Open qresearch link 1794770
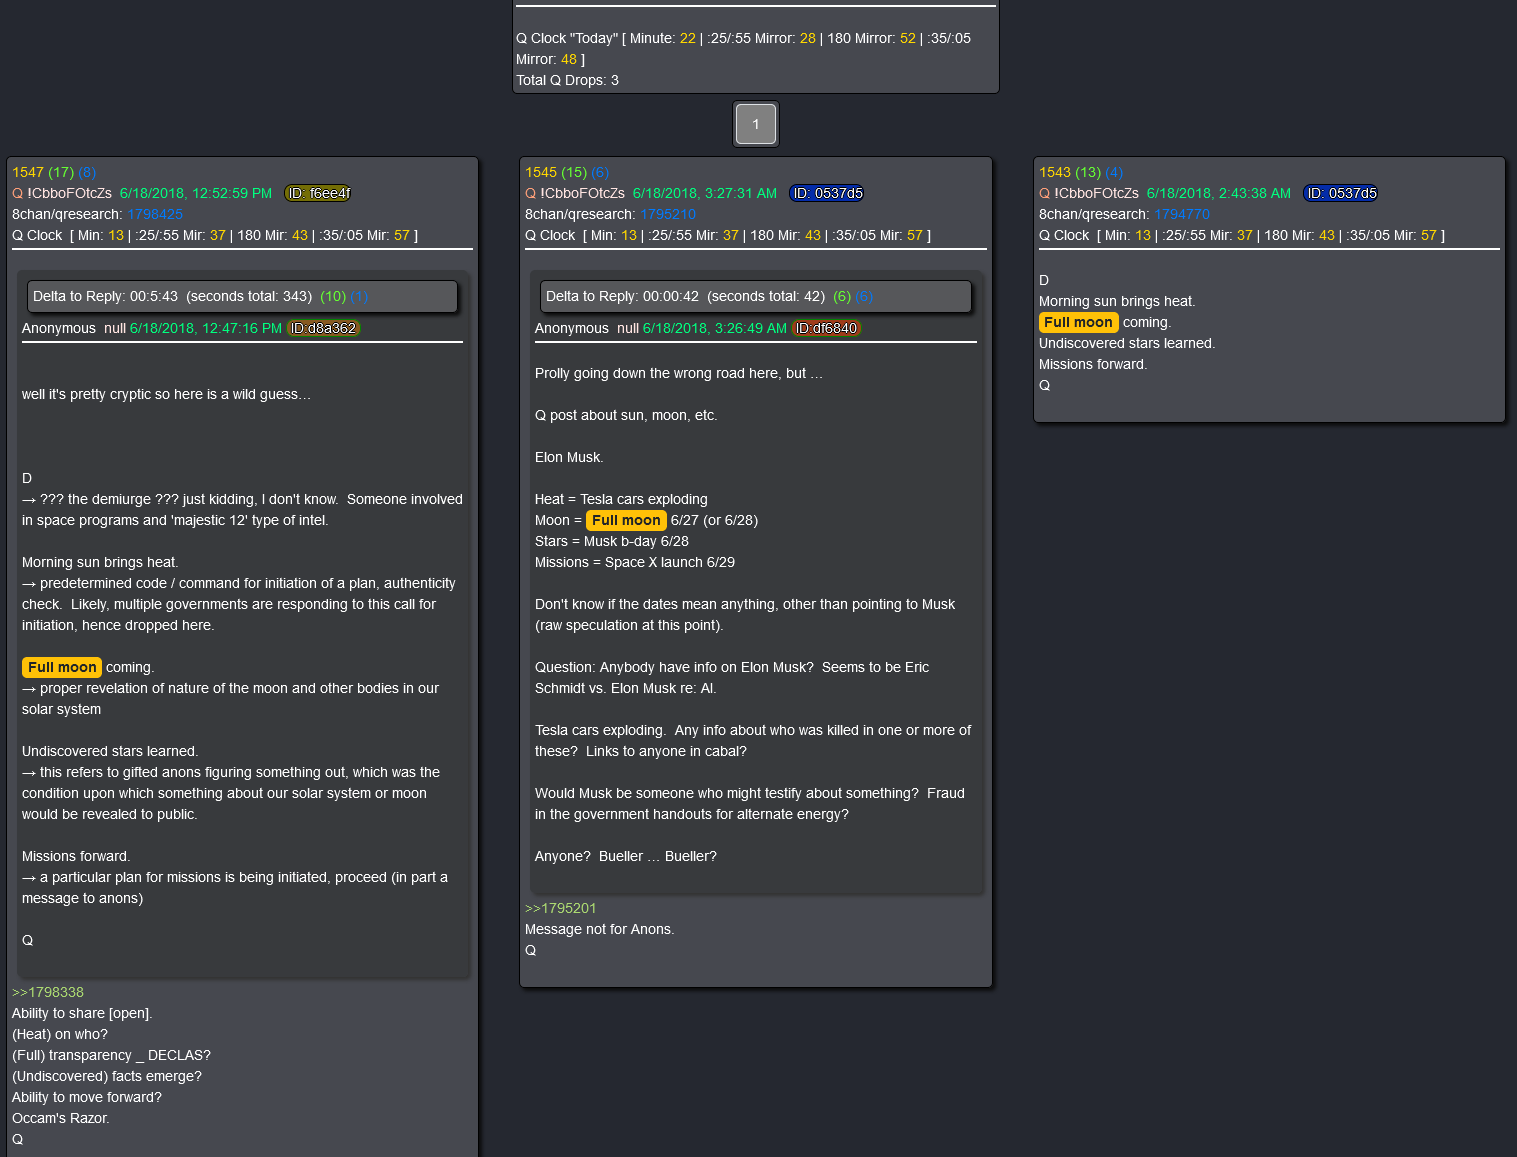1517x1157 pixels. click(x=1182, y=214)
